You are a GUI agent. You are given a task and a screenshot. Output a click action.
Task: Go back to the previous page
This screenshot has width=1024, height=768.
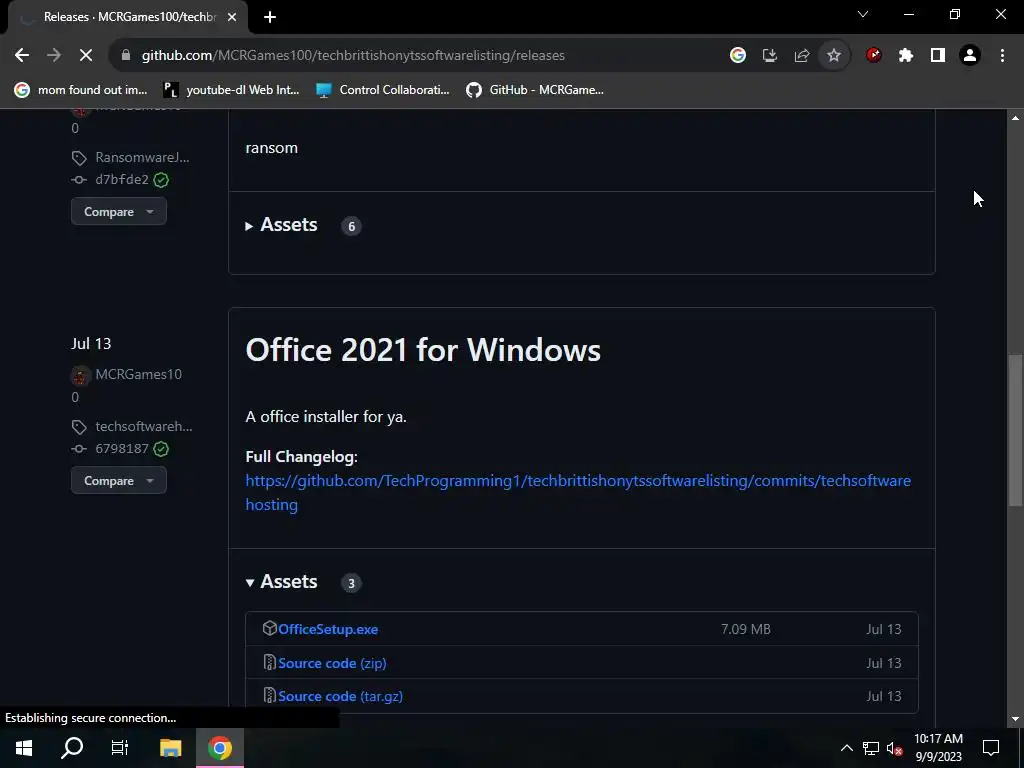[22, 56]
